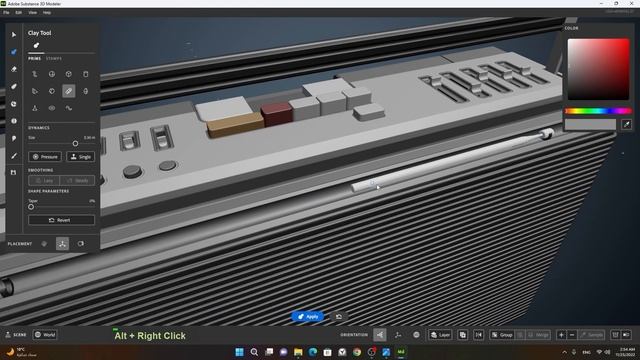Click the Merge button

tap(538, 335)
